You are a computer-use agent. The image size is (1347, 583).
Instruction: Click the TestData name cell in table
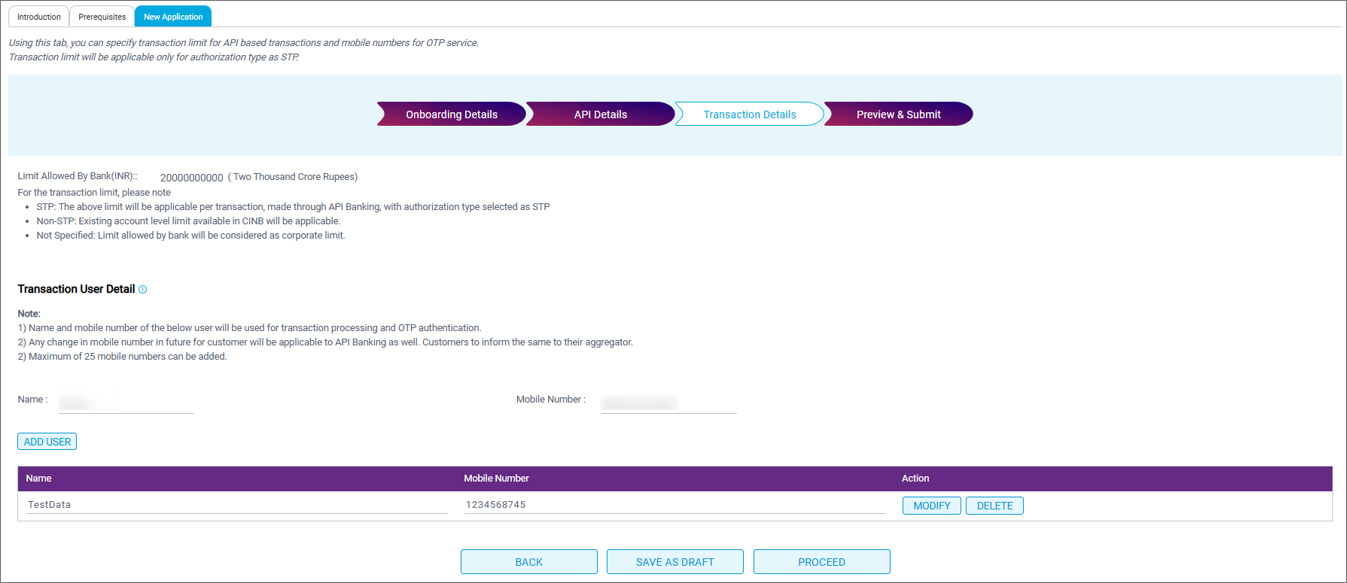tap(236, 505)
